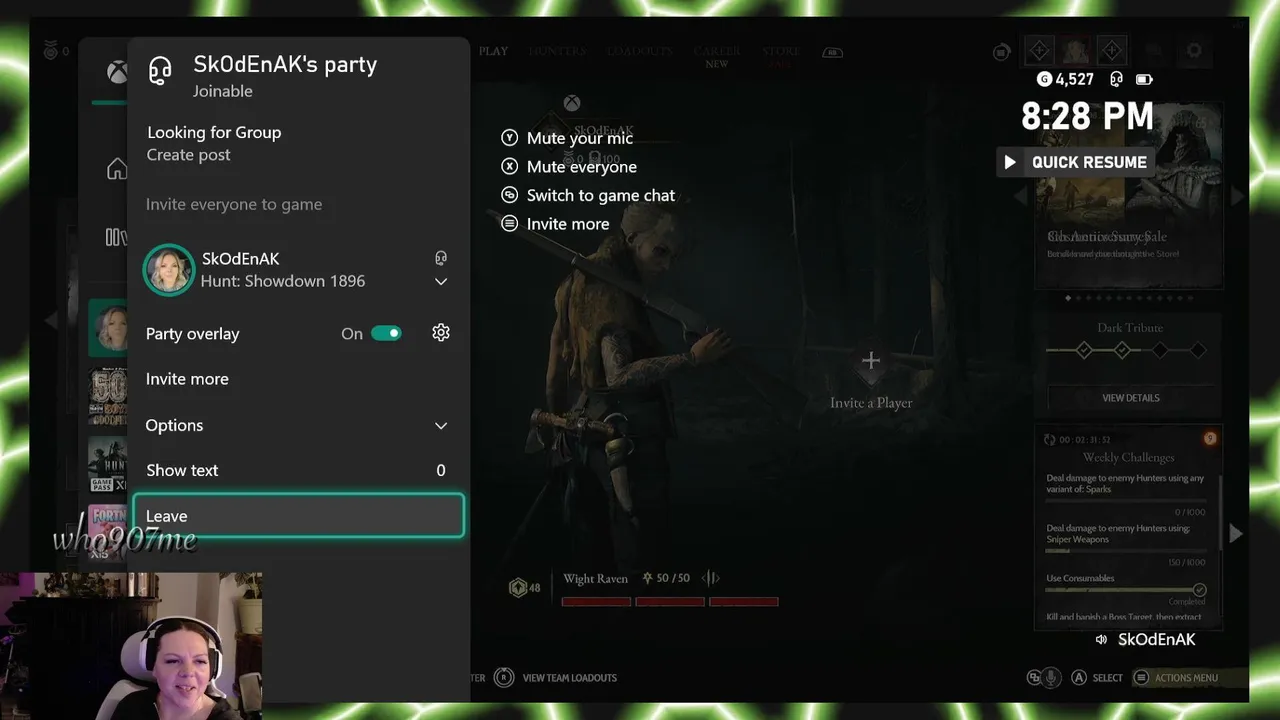Click the right empty team slot icon
Viewport: 1280px width, 720px height.
(x=1111, y=51)
